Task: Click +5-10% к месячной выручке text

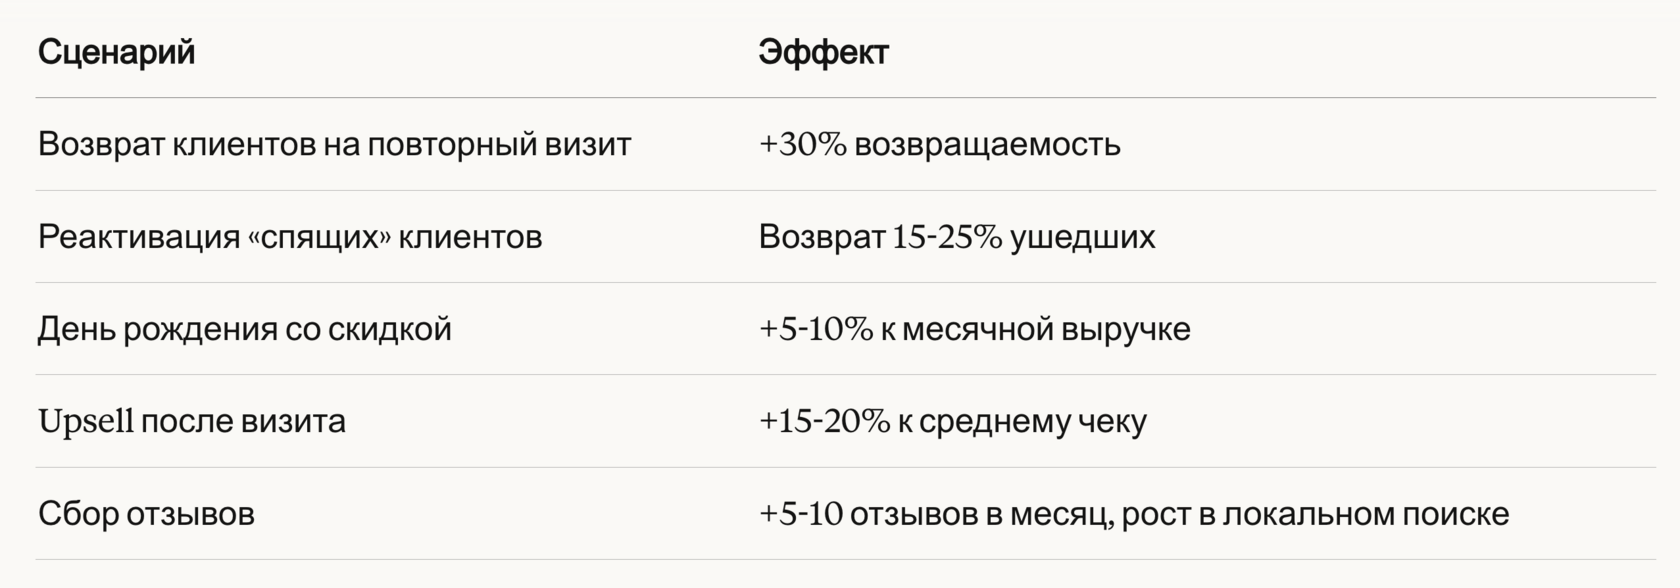Action: [x=974, y=329]
